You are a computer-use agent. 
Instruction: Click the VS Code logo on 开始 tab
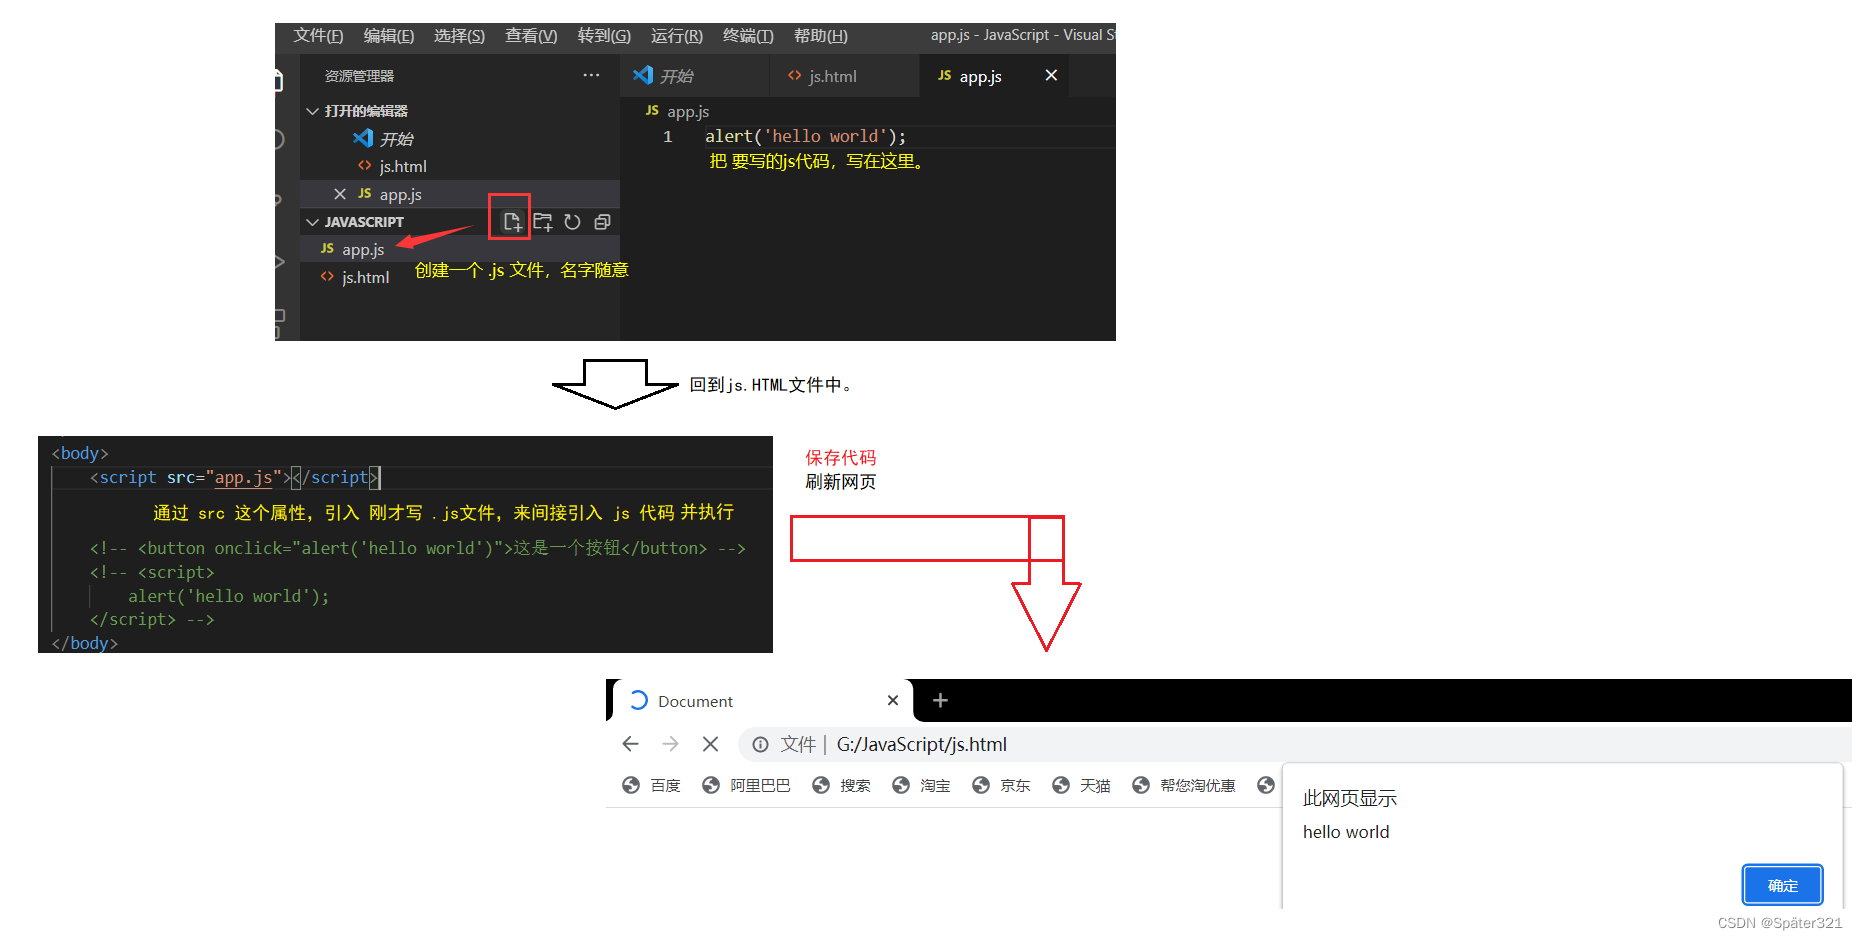(643, 75)
